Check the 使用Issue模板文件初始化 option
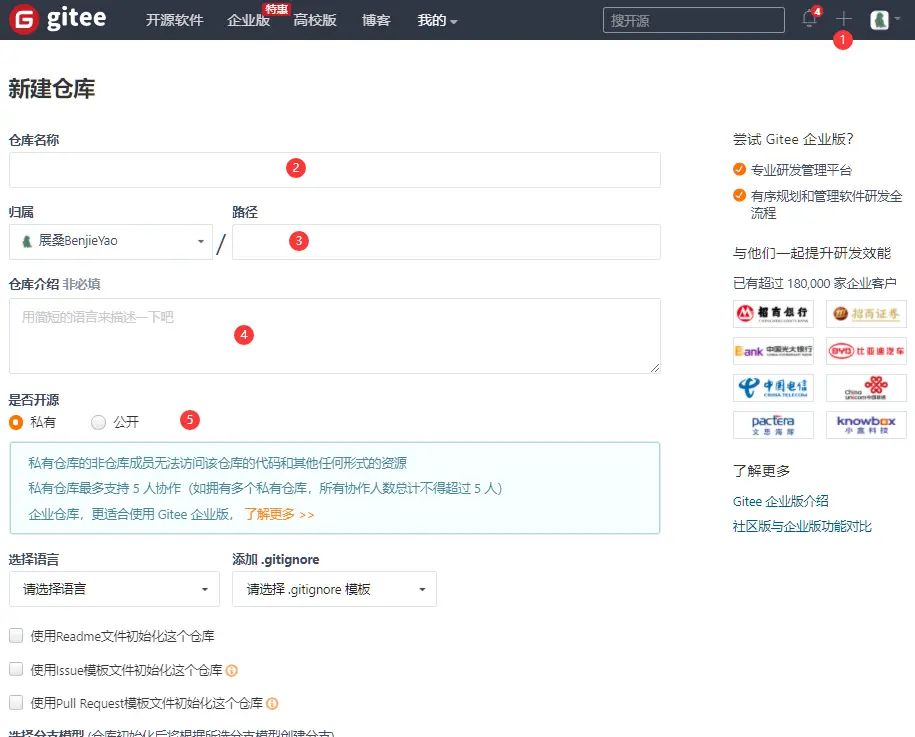The height and width of the screenshot is (737, 915). point(16,670)
